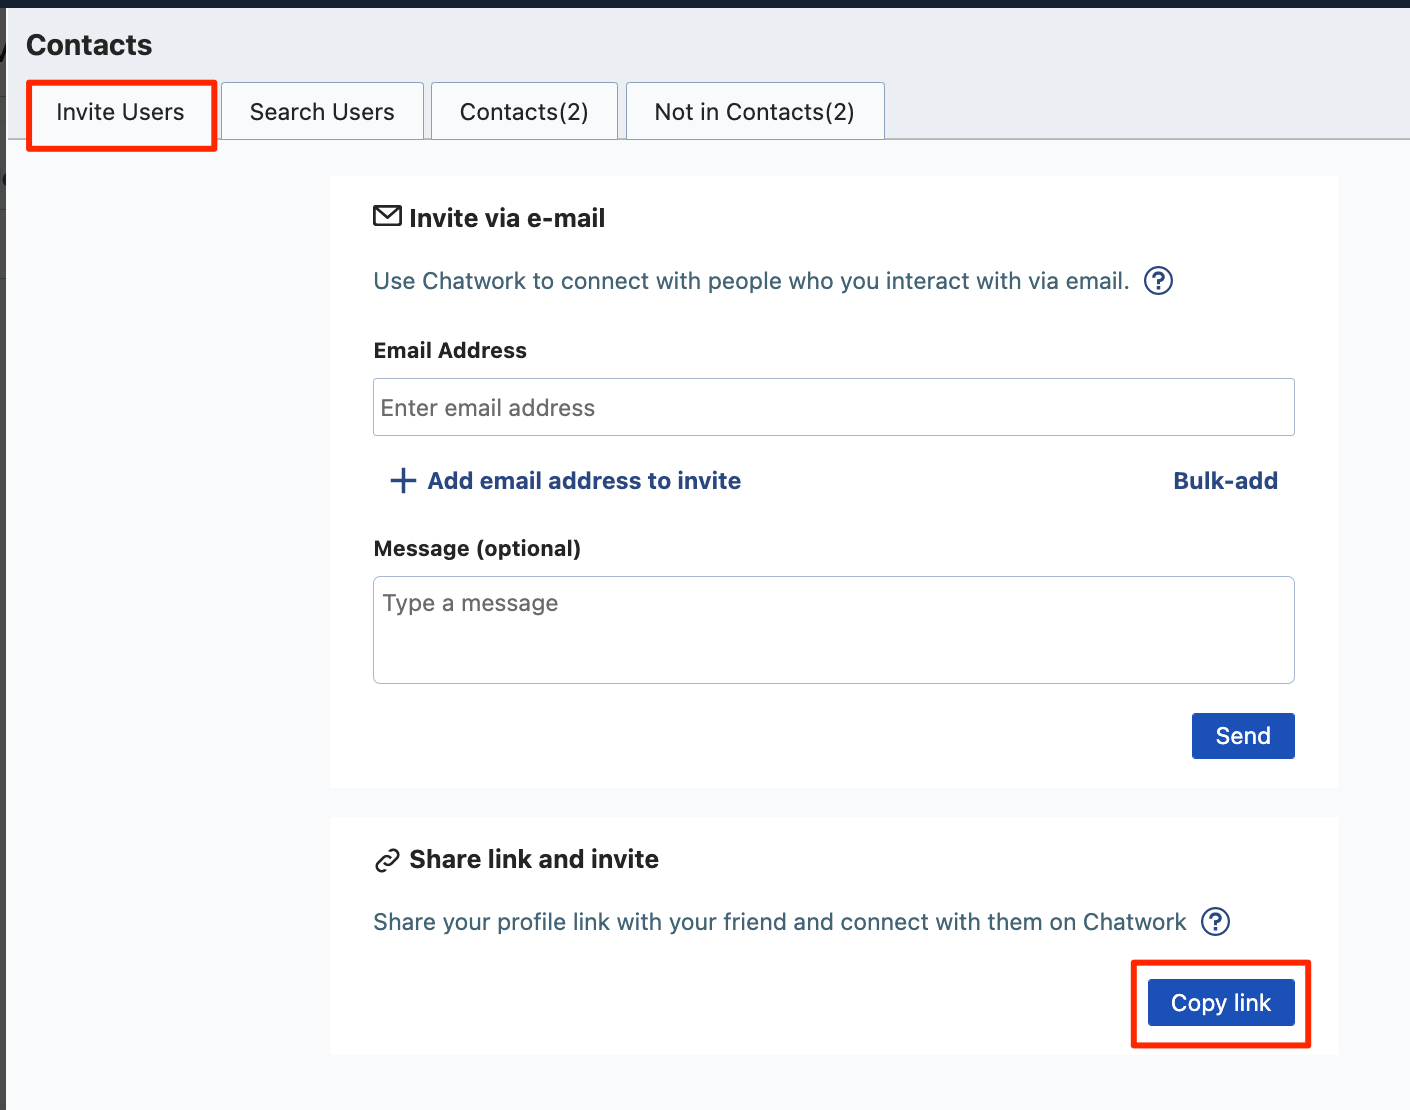Open the Bulk-add option

pos(1225,480)
